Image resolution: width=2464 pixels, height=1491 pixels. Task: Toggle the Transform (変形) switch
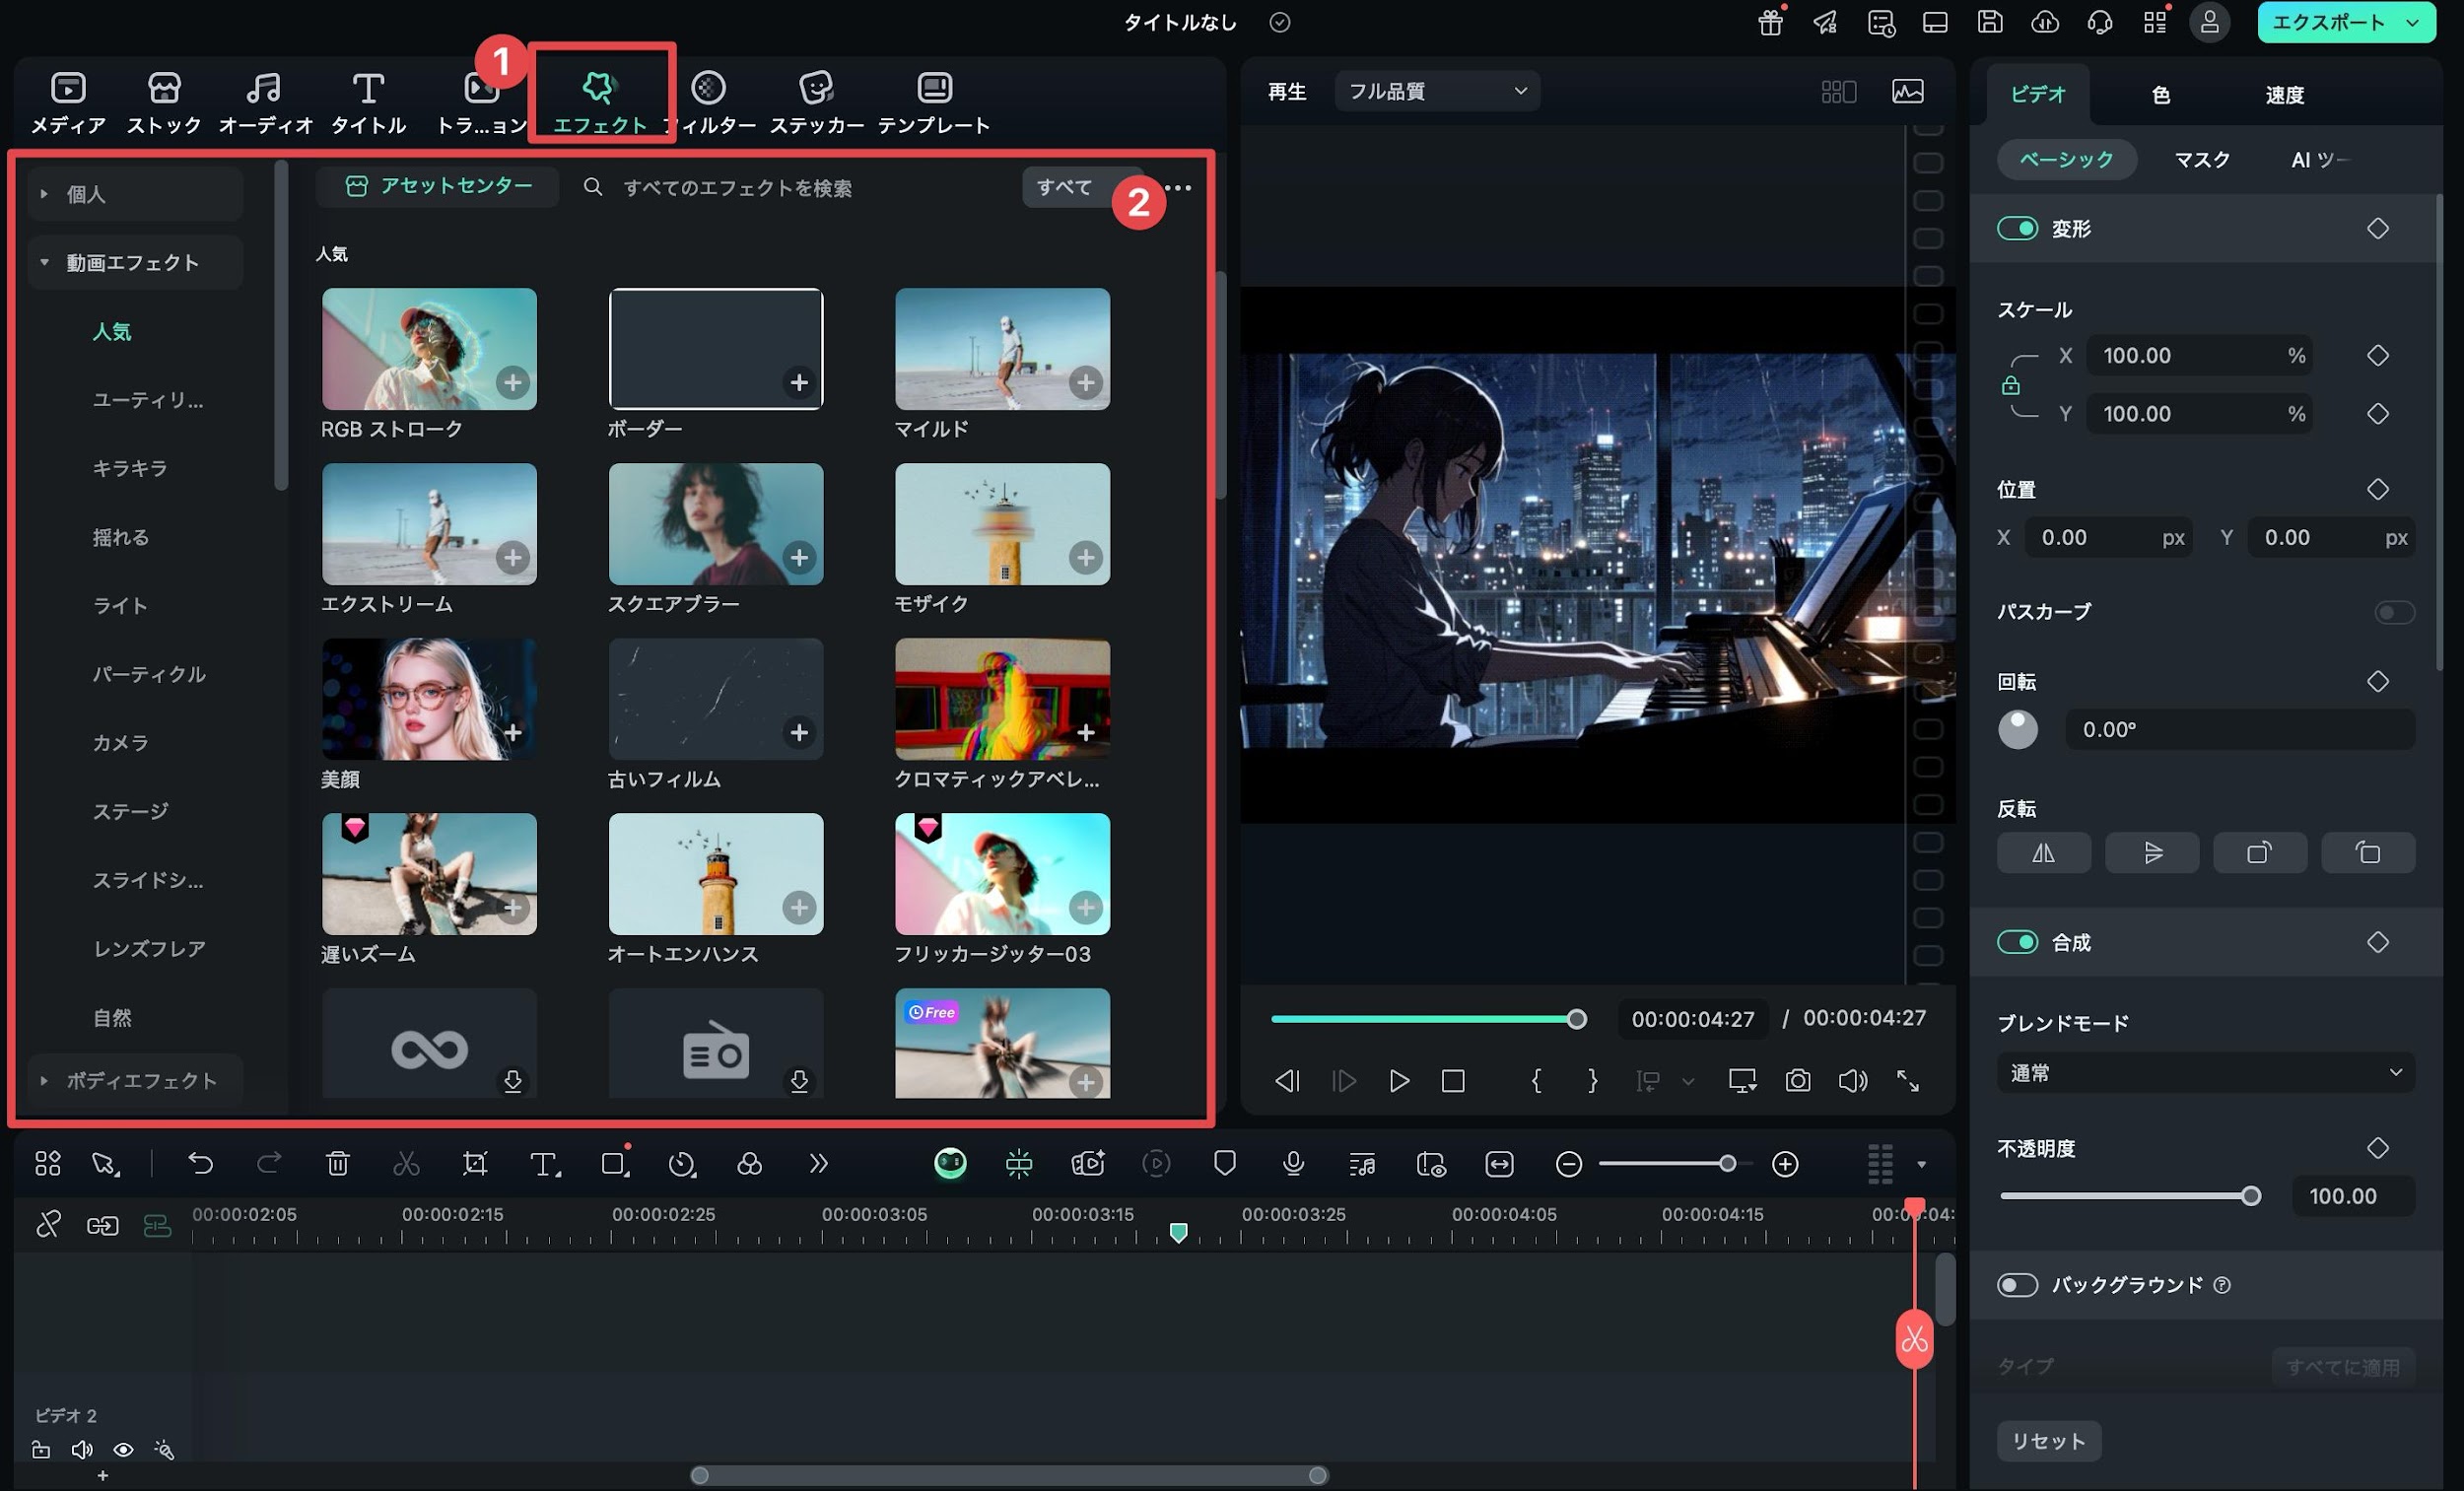tap(2017, 228)
